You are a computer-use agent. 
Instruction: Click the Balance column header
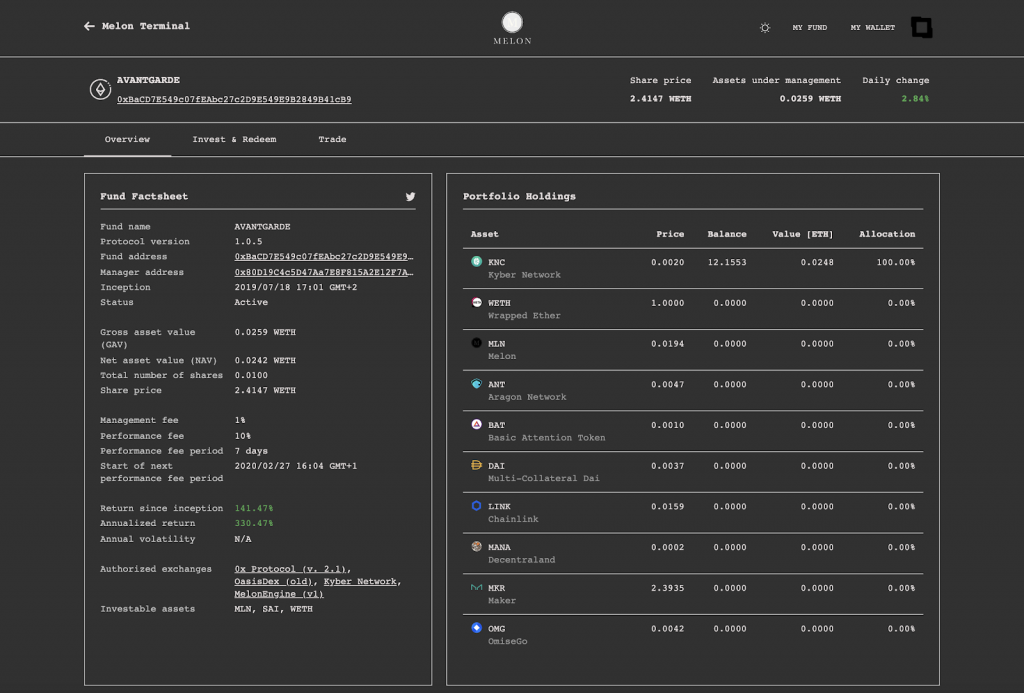pos(727,234)
